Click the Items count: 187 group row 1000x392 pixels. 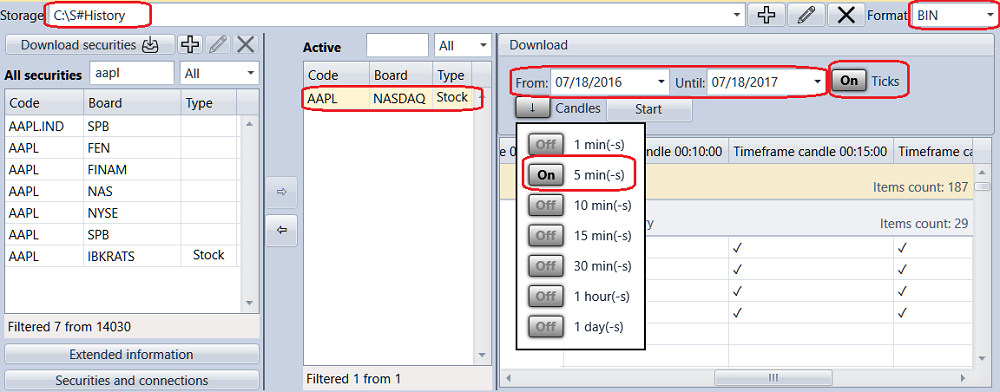point(737,183)
